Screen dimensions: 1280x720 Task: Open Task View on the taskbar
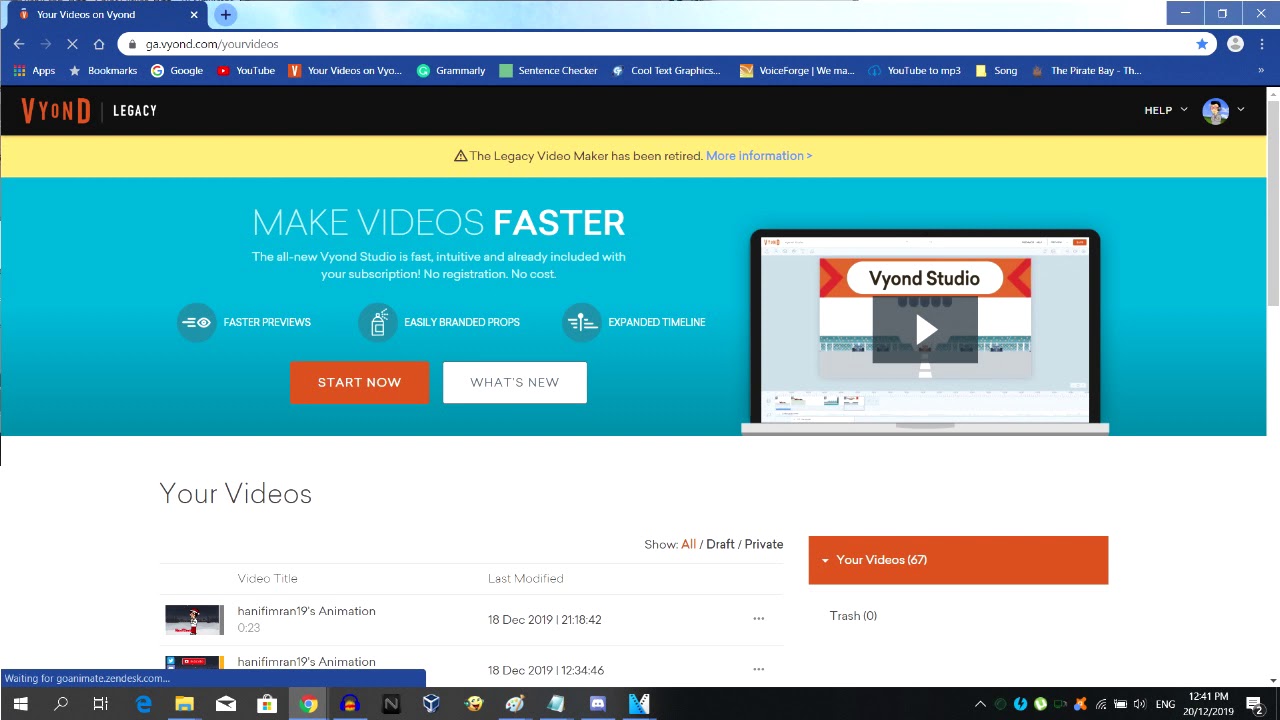[101, 704]
